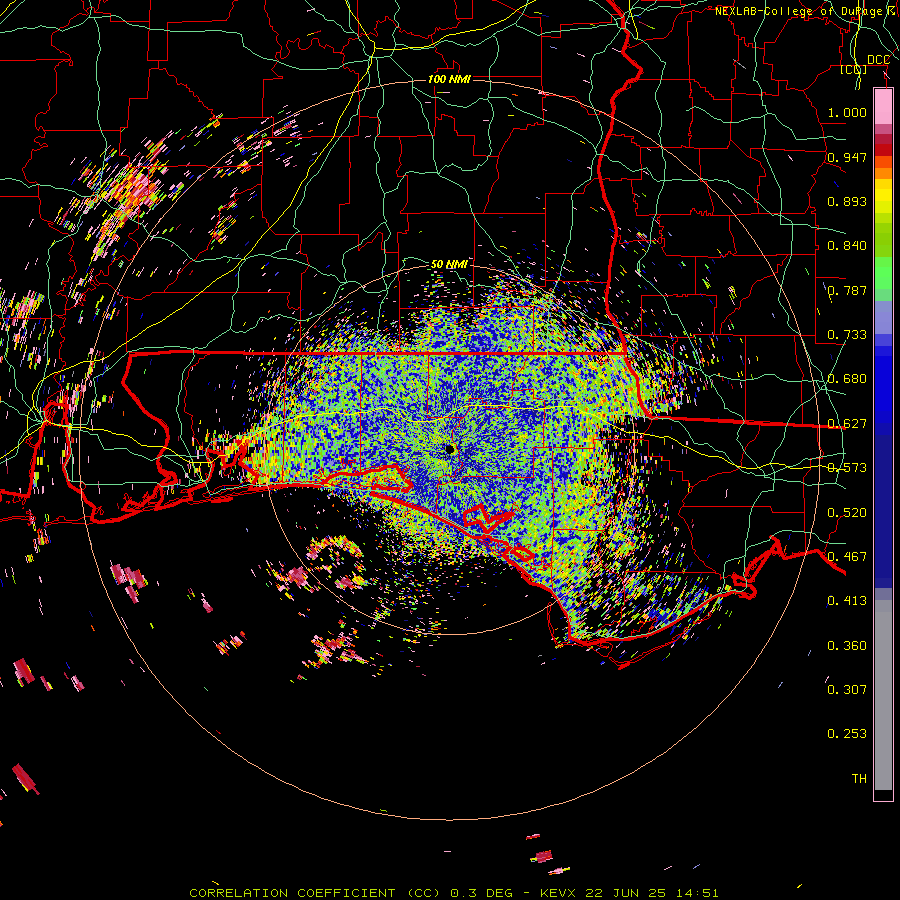Click the black KEVX radar site dot
This screenshot has height=900, width=900.
450,449
